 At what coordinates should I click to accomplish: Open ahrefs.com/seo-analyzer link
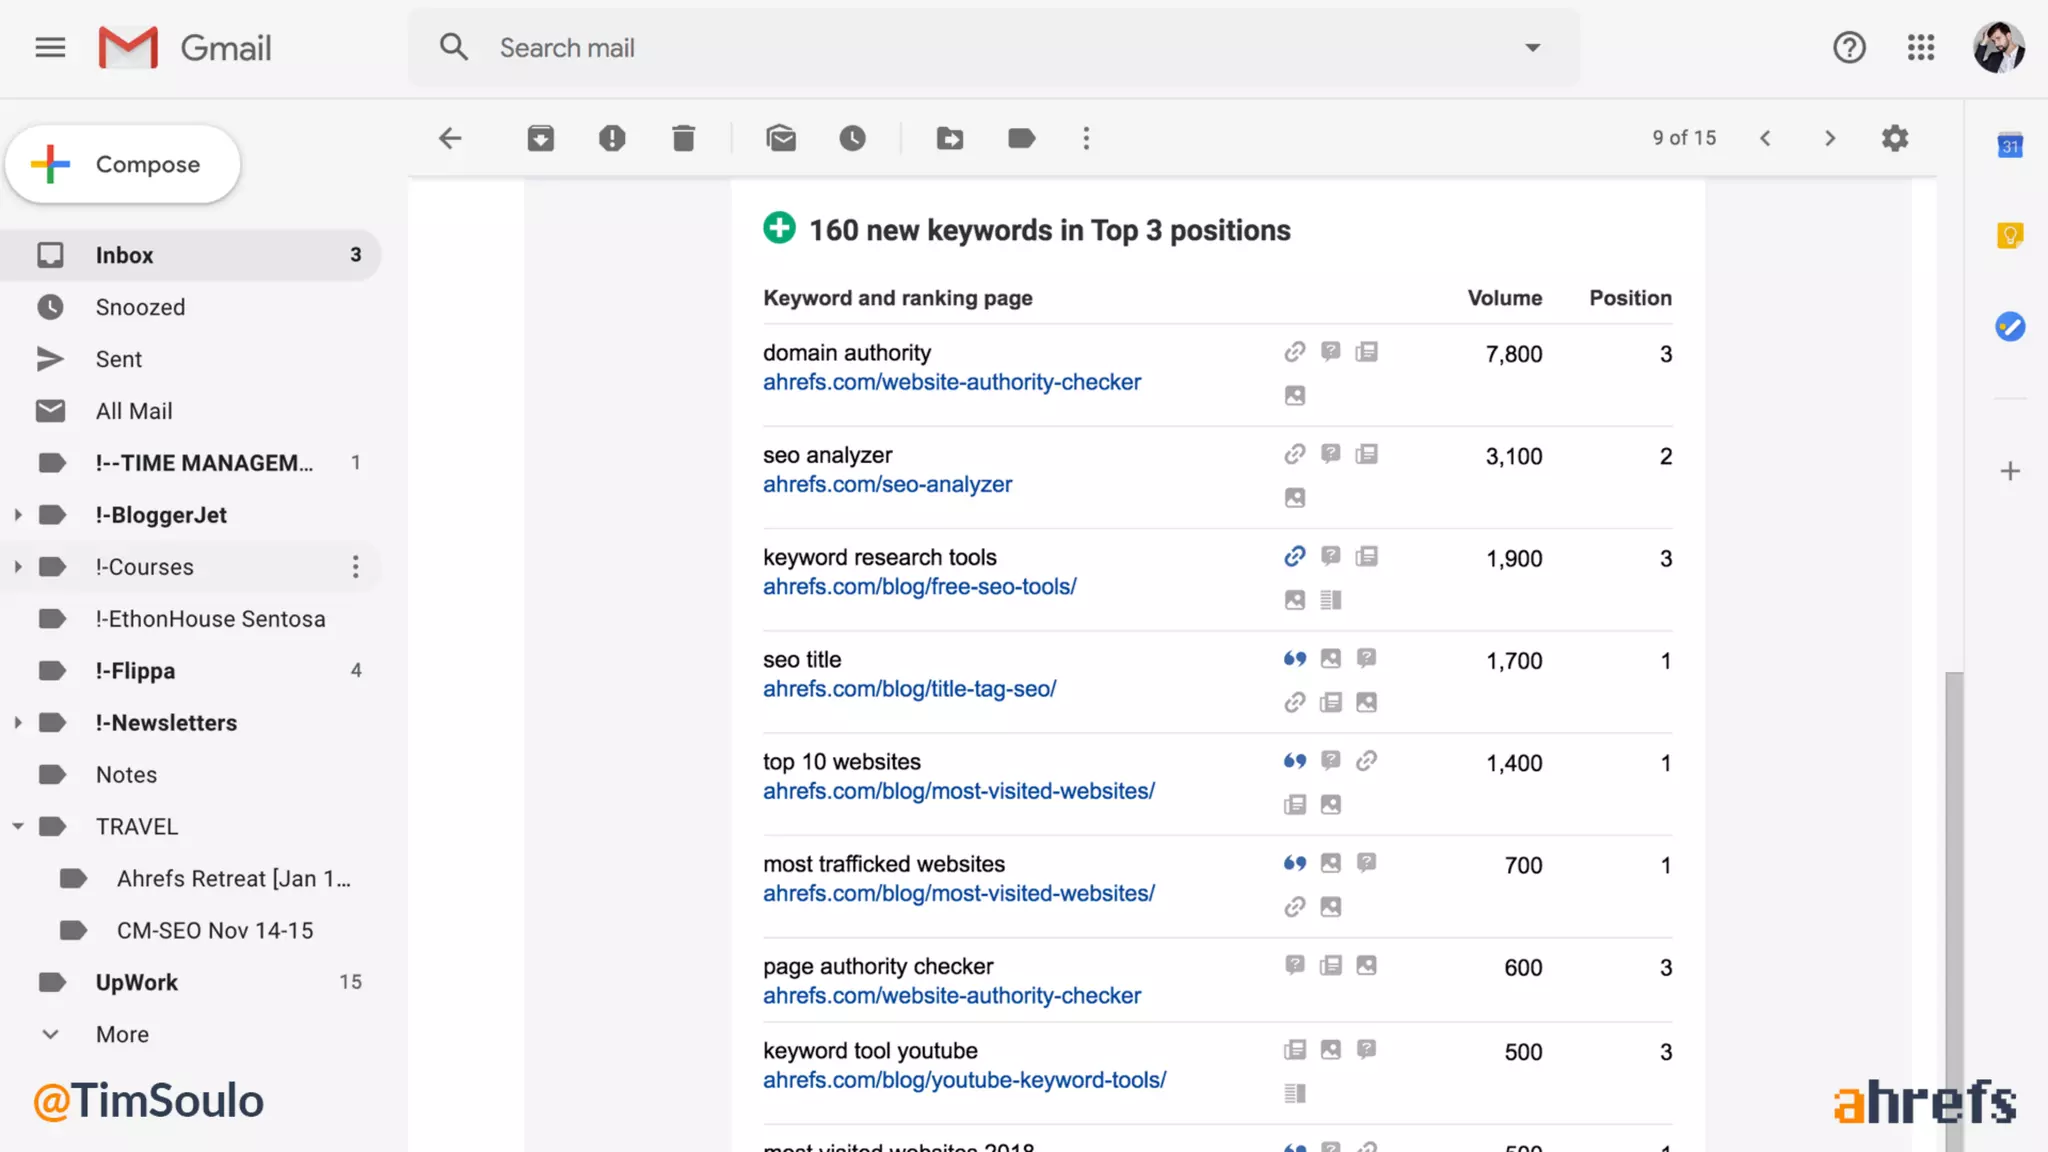point(887,485)
